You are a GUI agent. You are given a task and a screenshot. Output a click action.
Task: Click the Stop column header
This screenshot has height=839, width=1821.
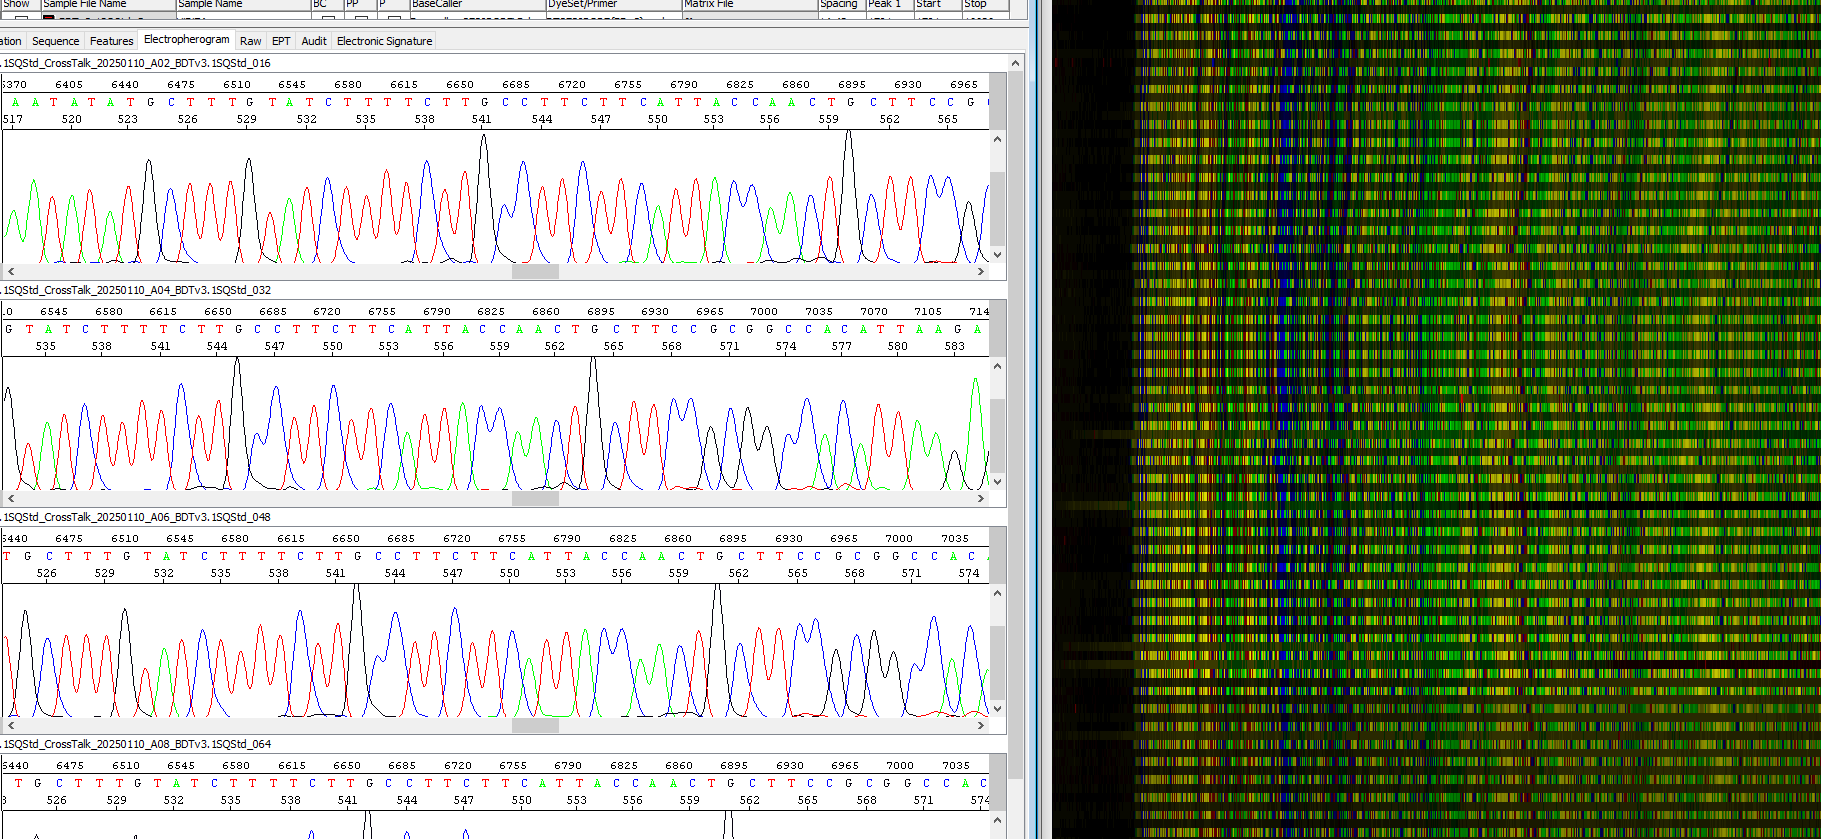984,5
